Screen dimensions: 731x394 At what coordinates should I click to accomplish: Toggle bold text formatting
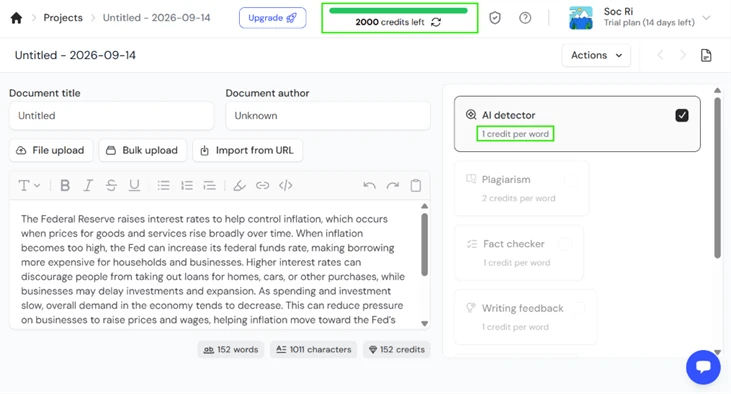pyautogui.click(x=65, y=186)
